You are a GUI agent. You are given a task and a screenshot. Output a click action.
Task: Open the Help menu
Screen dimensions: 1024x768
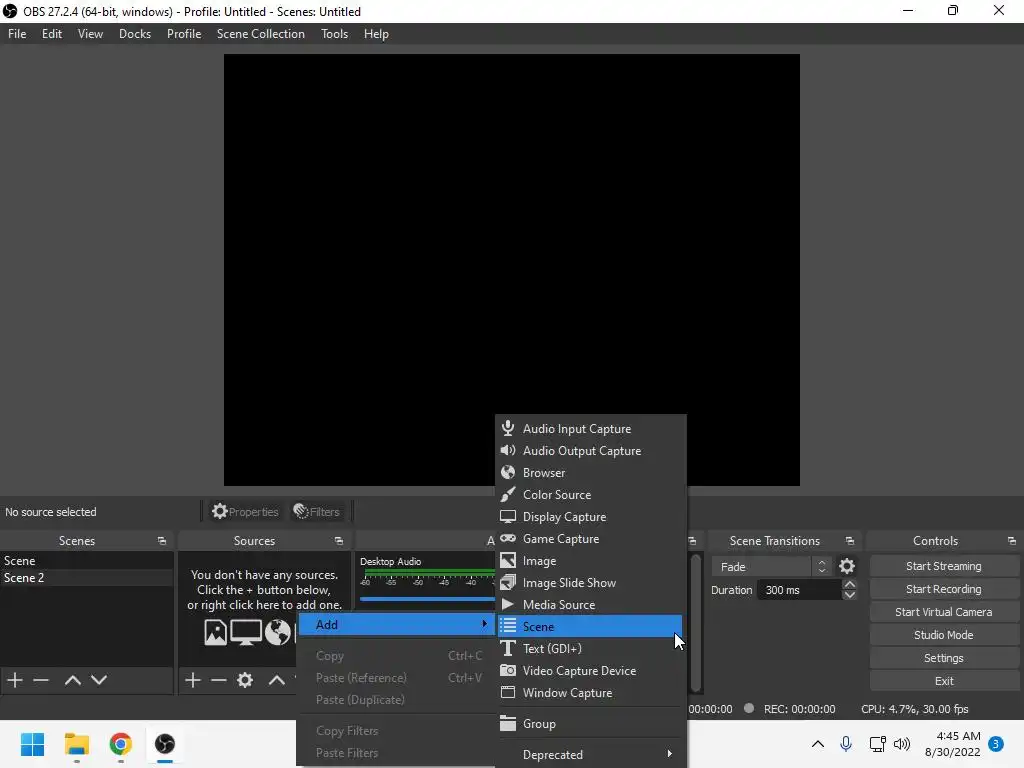point(376,34)
